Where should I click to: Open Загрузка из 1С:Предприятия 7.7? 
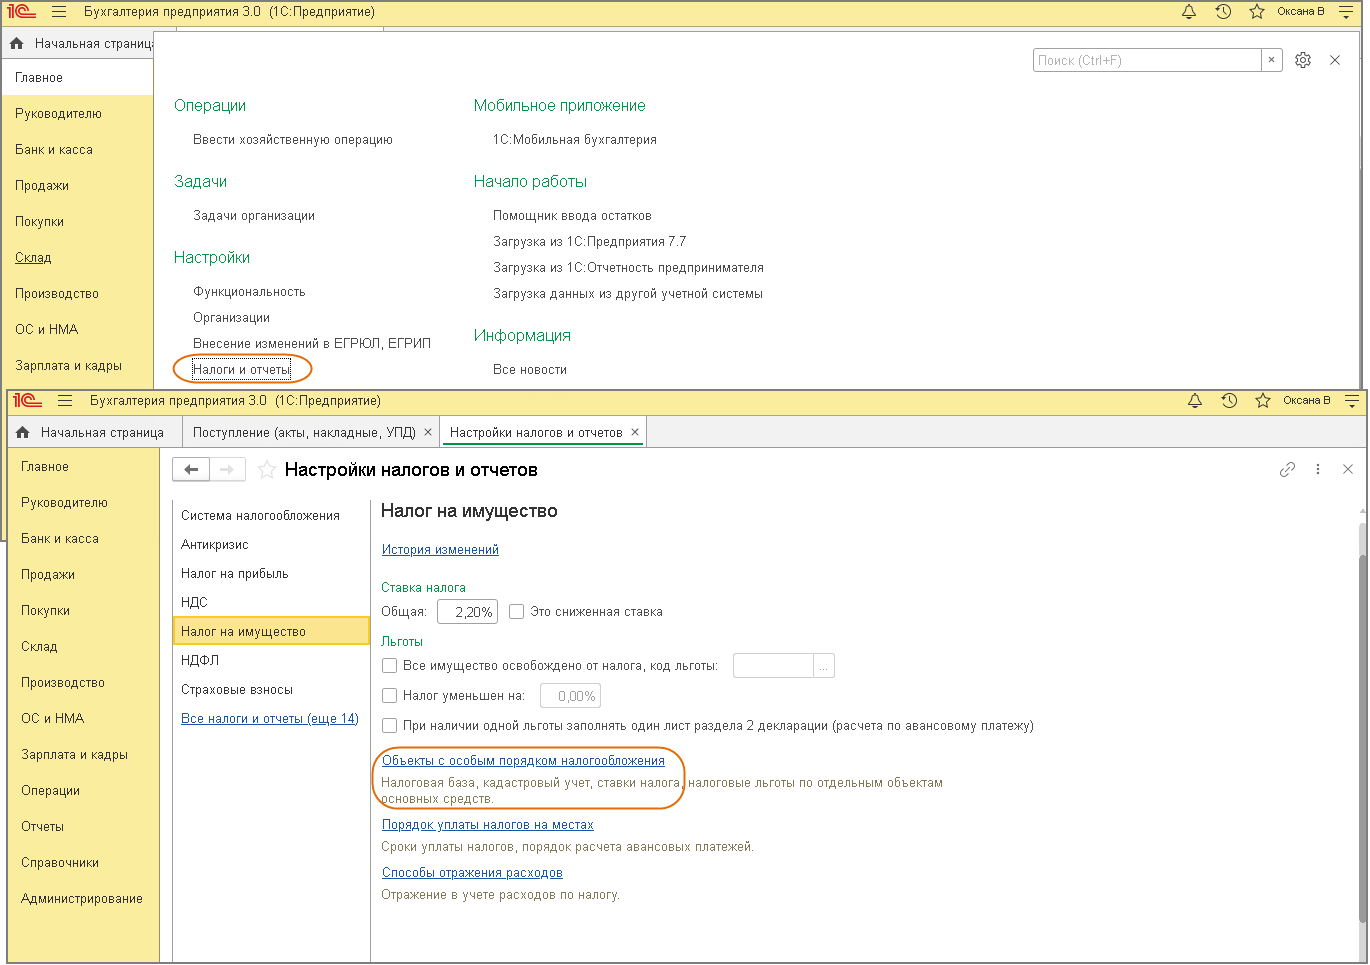[589, 241]
